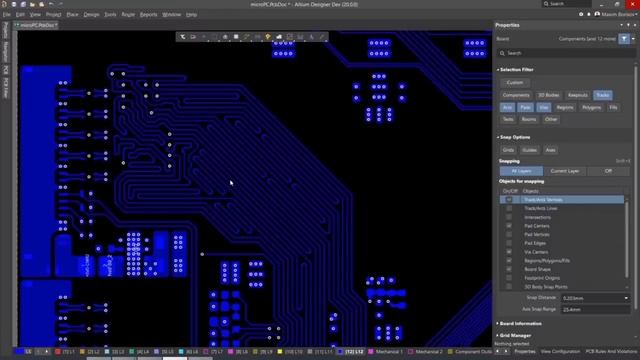Screen dimensions: 640x360
Task: Click the search magnifier in title bar
Action: coord(546,4)
